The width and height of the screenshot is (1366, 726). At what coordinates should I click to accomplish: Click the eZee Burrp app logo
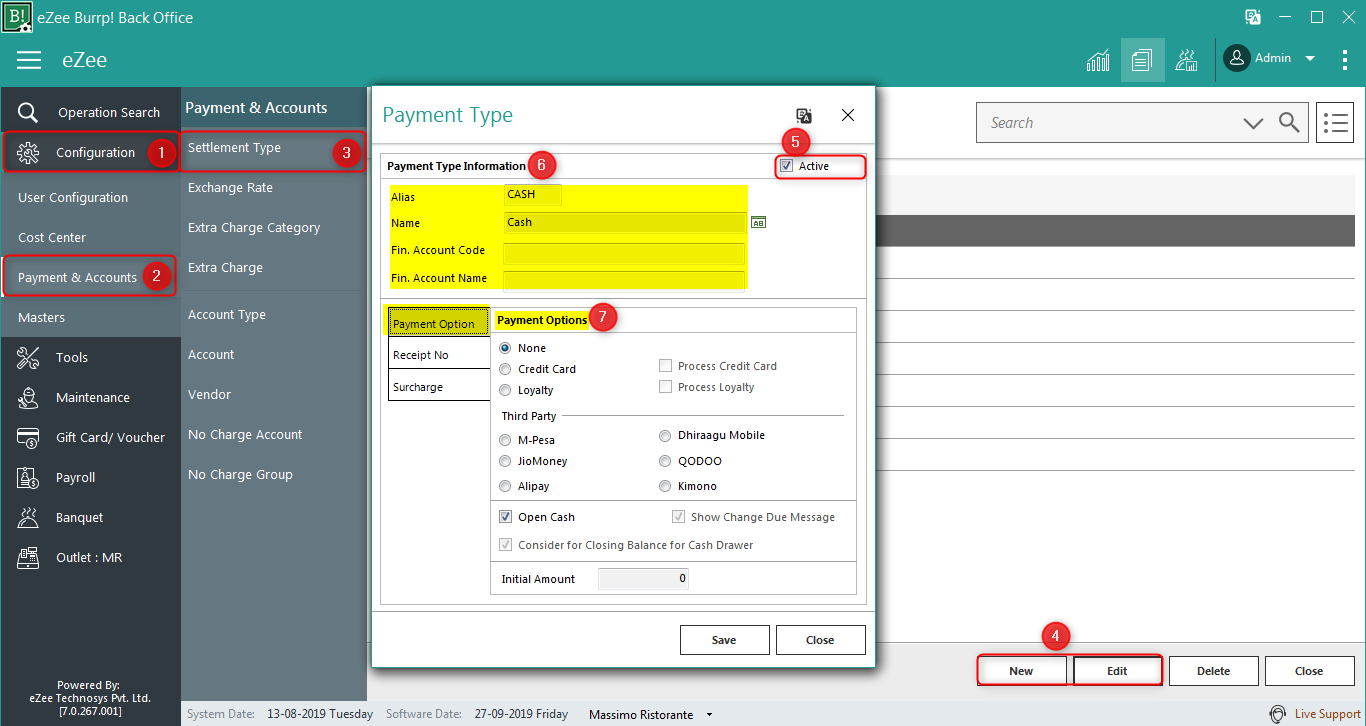(x=17, y=17)
